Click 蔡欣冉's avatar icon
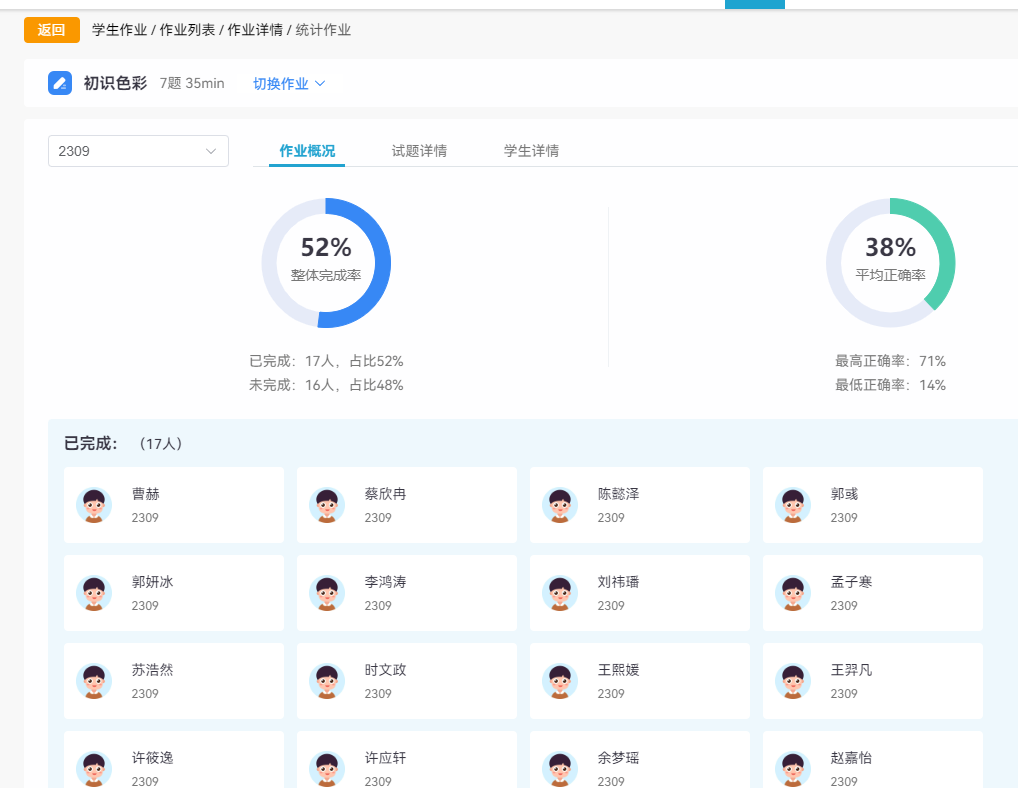The image size is (1018, 788). (x=327, y=505)
